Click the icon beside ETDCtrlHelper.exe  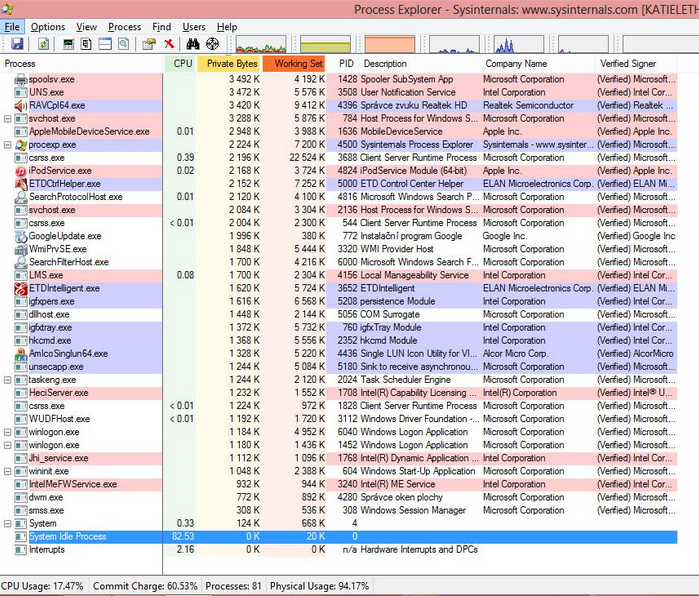pos(21,184)
